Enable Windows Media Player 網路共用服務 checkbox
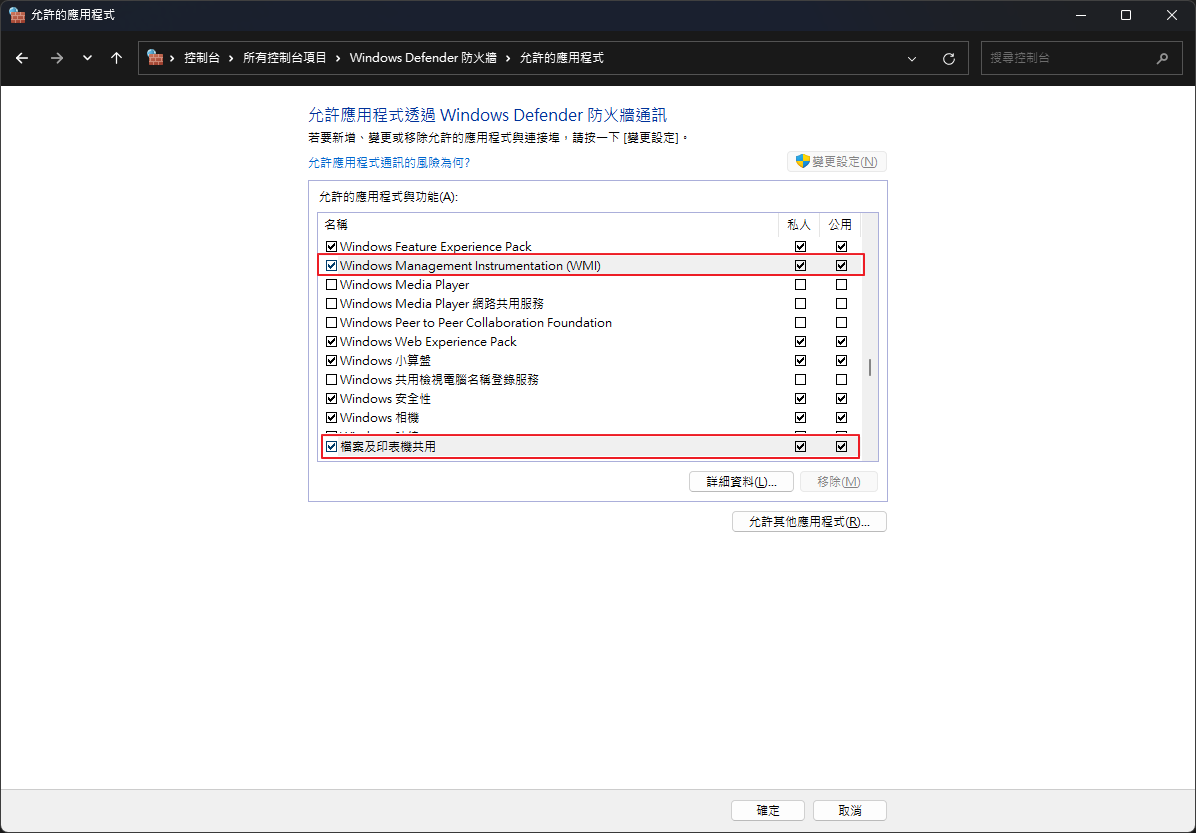Image resolution: width=1196 pixels, height=833 pixels. coord(331,304)
